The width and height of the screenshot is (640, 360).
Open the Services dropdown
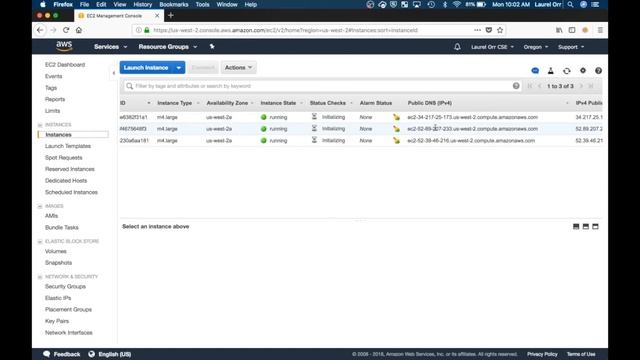click(111, 47)
